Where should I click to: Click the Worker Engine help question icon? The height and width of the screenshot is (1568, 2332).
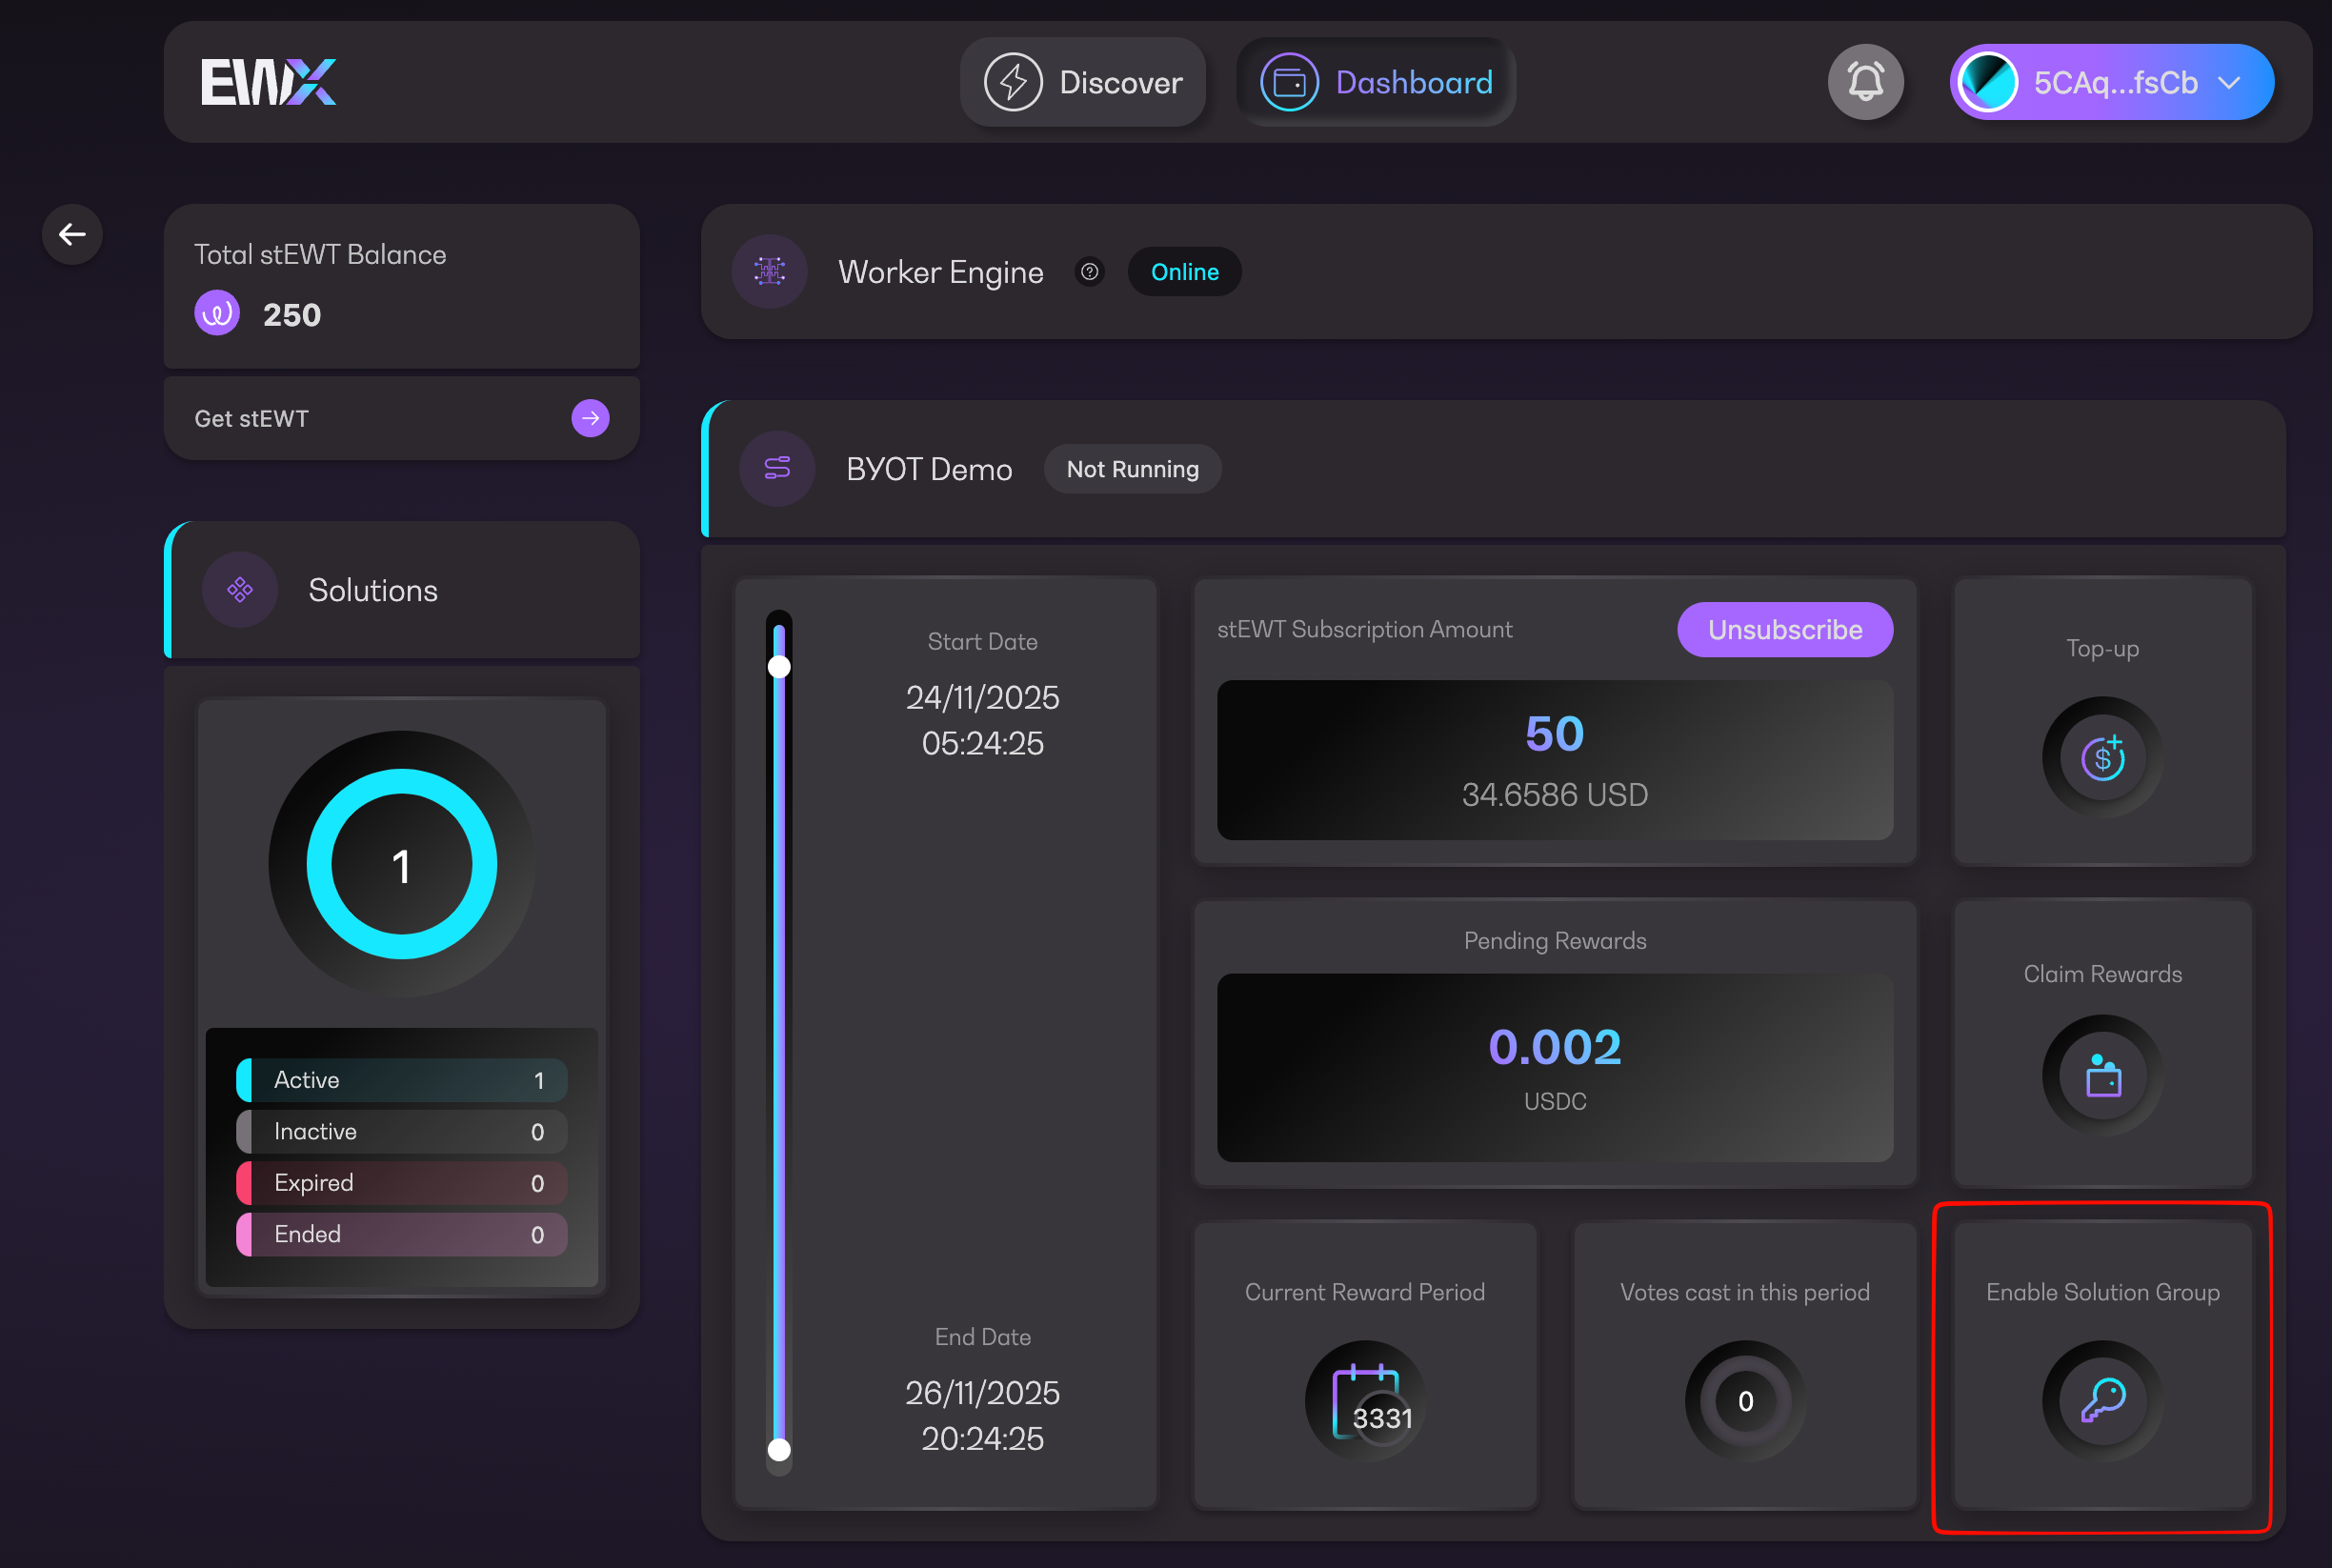pyautogui.click(x=1090, y=272)
